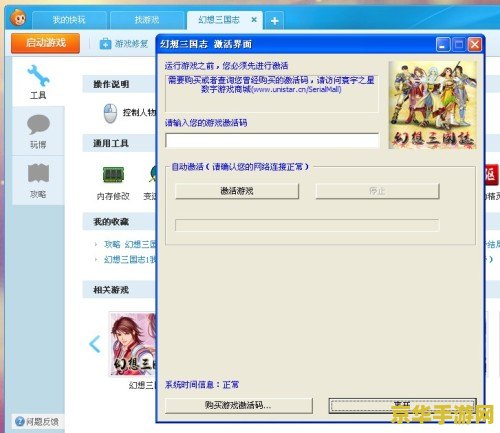Switch to the 找游戏 tab
Viewport: 500px width, 433px height.
click(x=147, y=20)
